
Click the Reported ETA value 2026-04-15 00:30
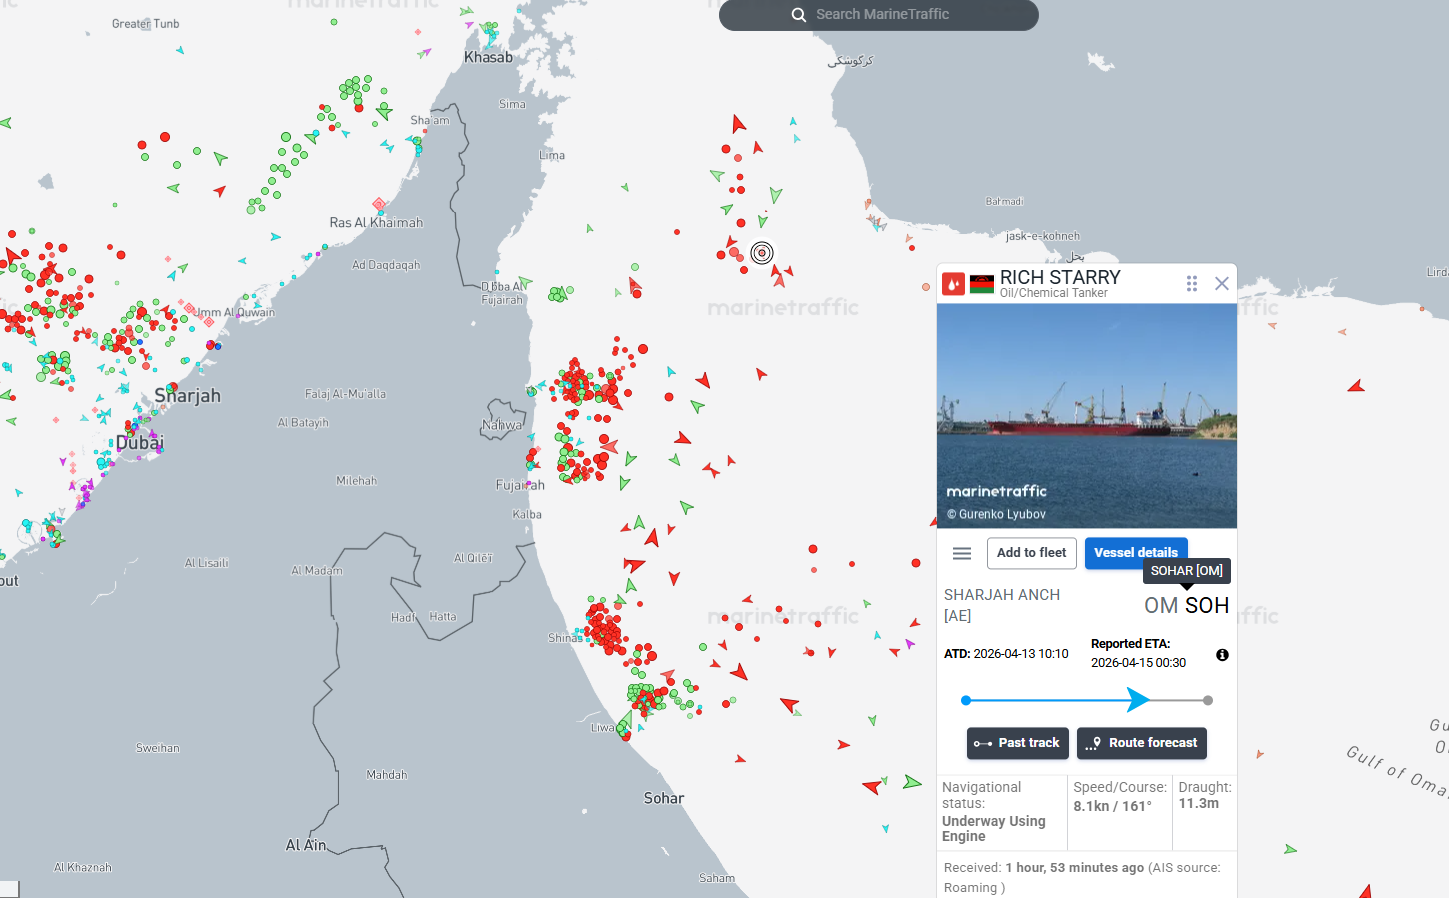tap(1138, 663)
